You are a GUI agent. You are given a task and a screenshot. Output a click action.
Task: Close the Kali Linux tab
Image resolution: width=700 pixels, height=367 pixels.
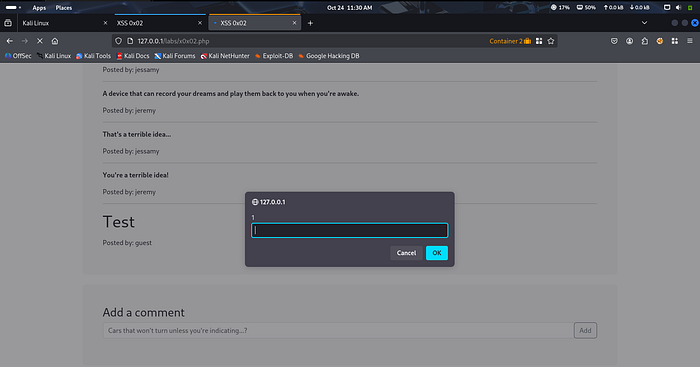point(105,23)
